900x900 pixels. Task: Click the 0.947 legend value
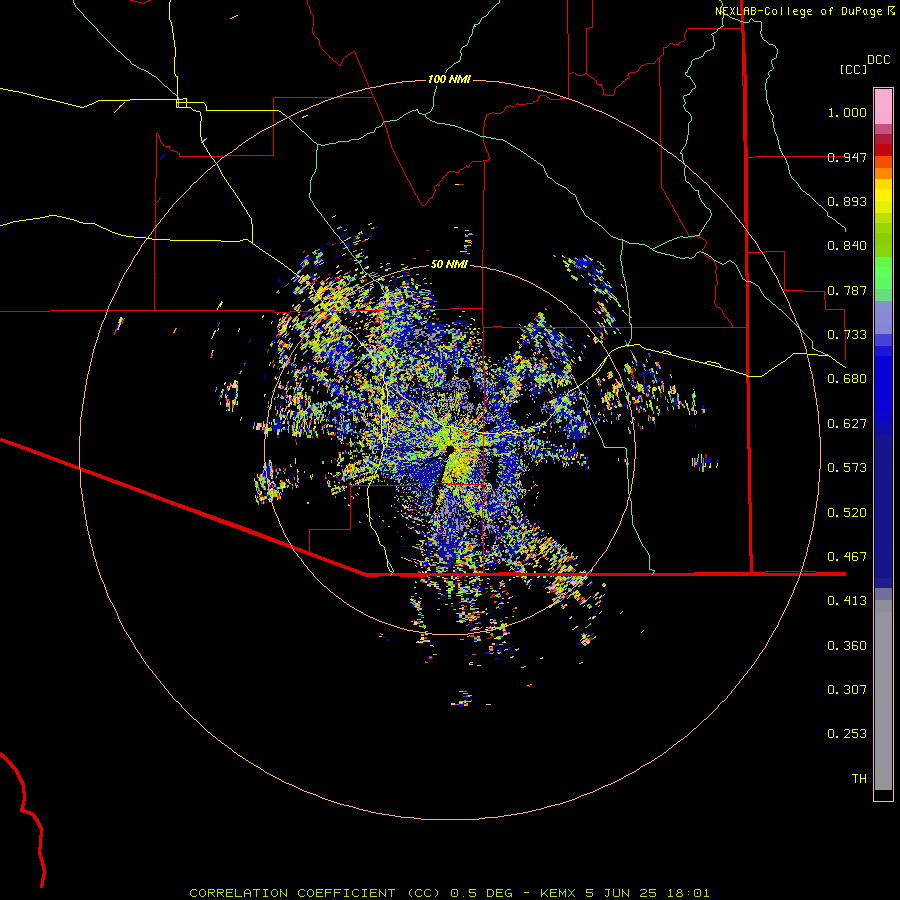[847, 157]
